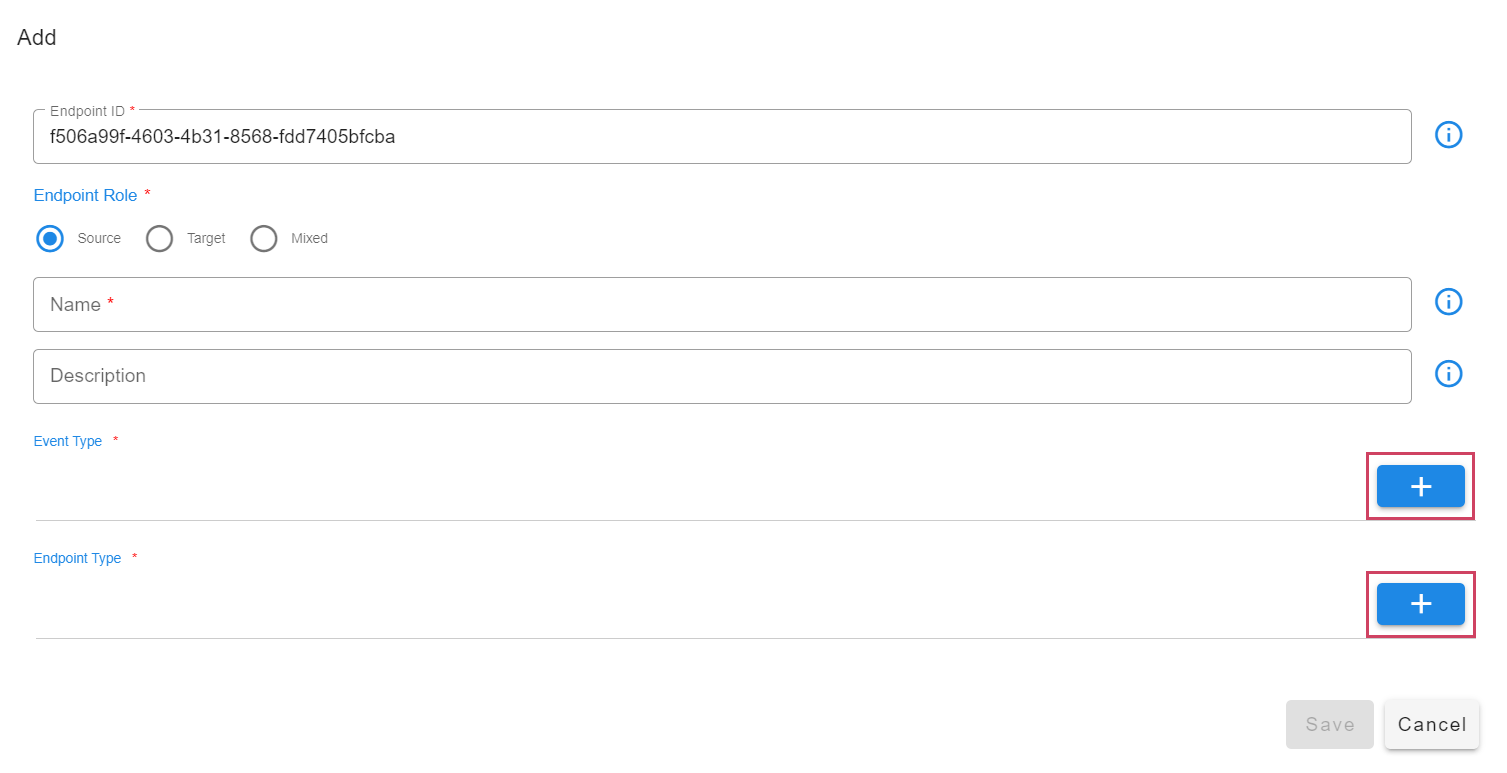Click the info icon next to Name field
Image resolution: width=1507 pixels, height=773 pixels.
coord(1448,302)
